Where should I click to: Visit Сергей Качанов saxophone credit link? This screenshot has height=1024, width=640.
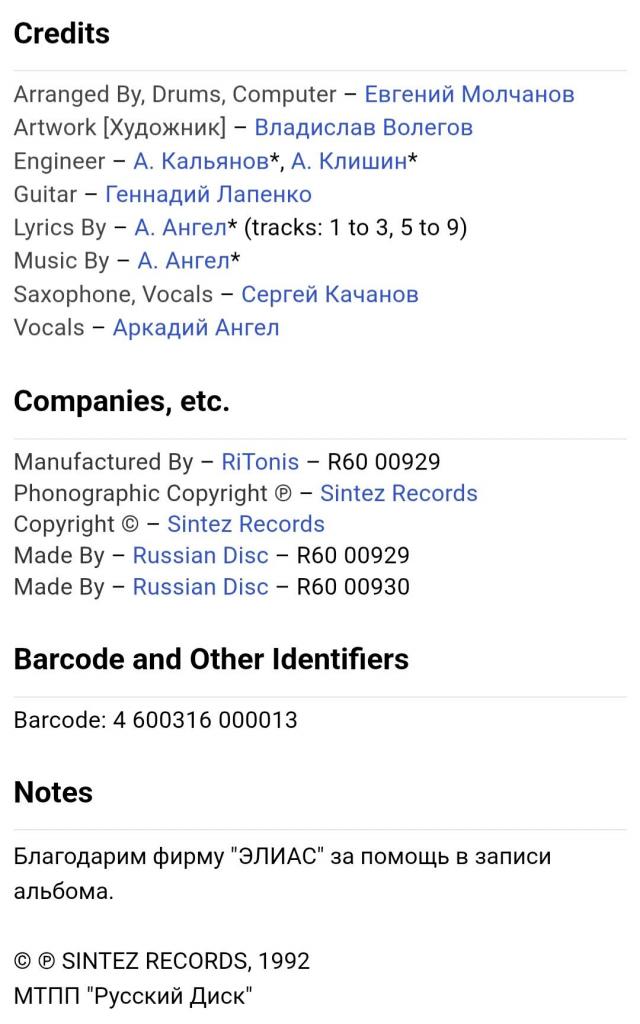tap(330, 294)
